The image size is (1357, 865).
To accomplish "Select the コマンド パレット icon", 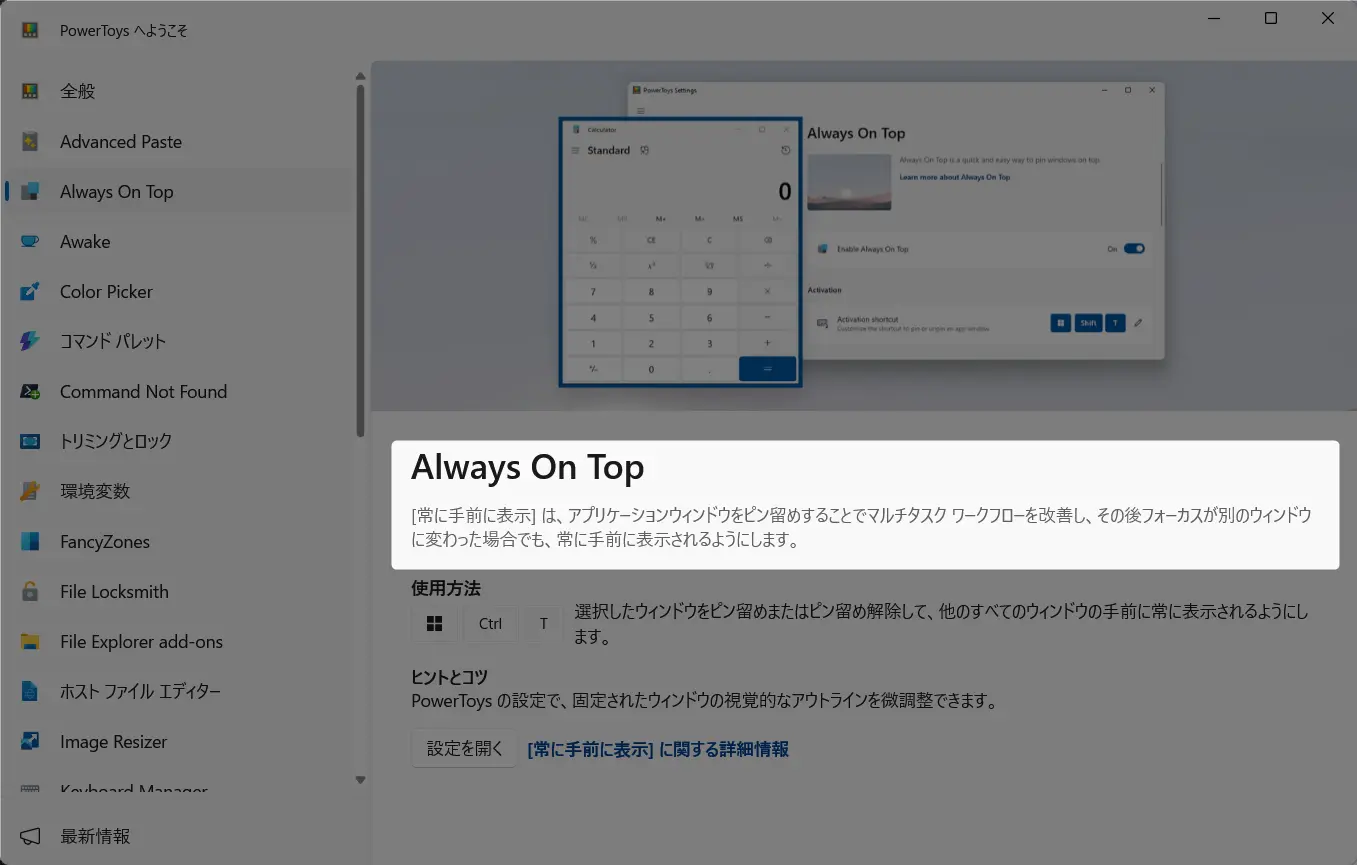I will (x=30, y=341).
